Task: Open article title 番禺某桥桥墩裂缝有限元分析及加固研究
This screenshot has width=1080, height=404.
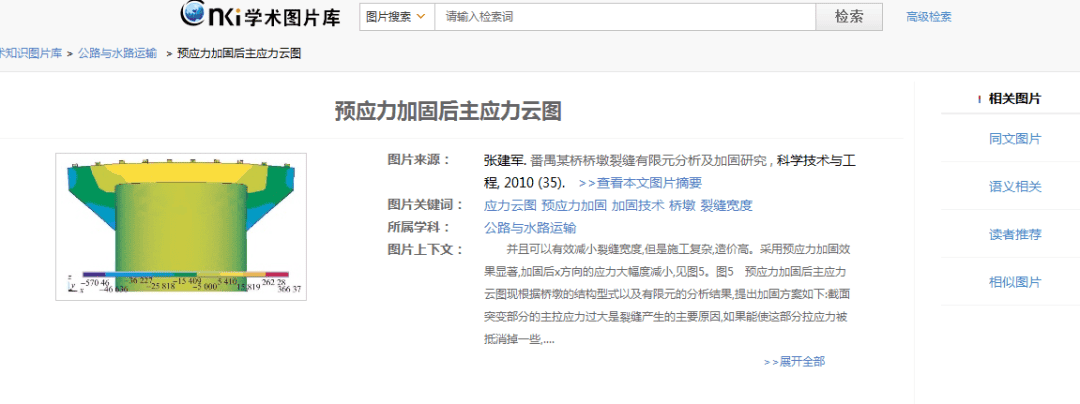Action: [x=648, y=160]
